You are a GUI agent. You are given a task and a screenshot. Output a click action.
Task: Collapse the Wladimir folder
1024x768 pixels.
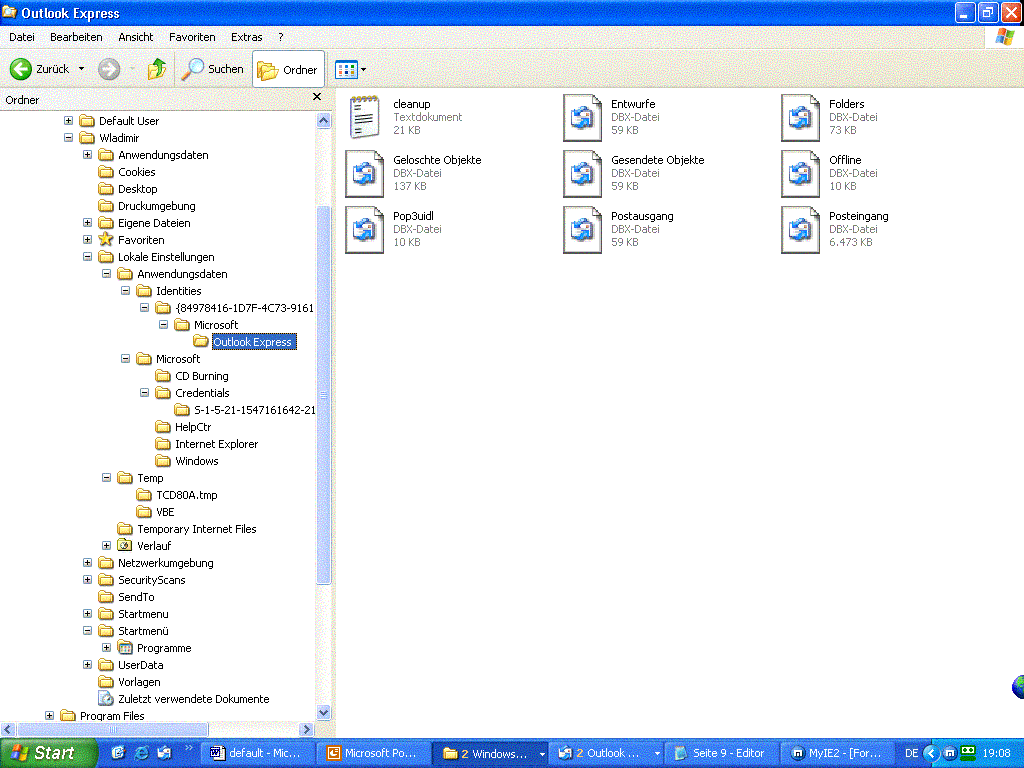click(69, 138)
